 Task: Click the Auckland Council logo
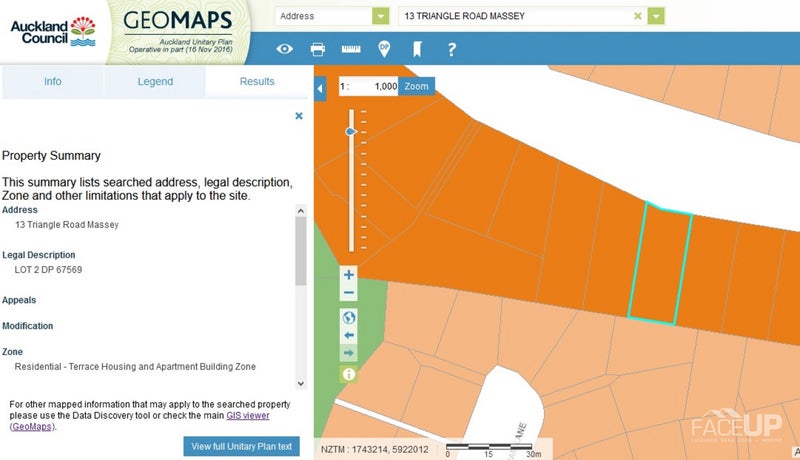[53, 32]
